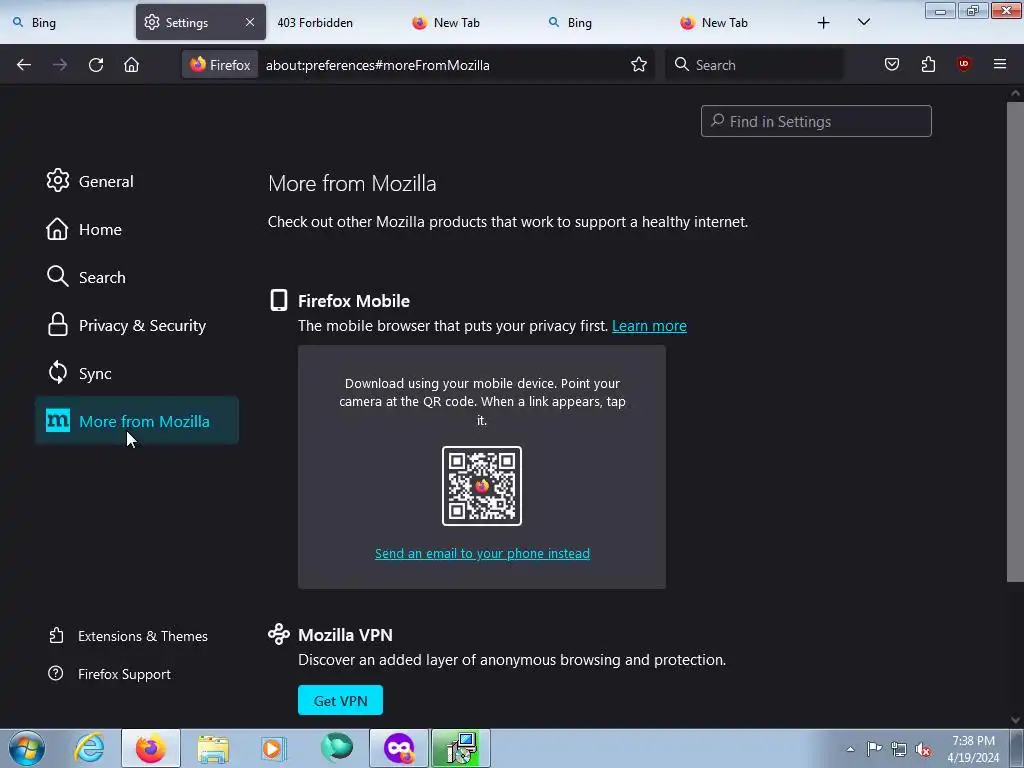
Task: Reload the current page
Action: point(96,65)
